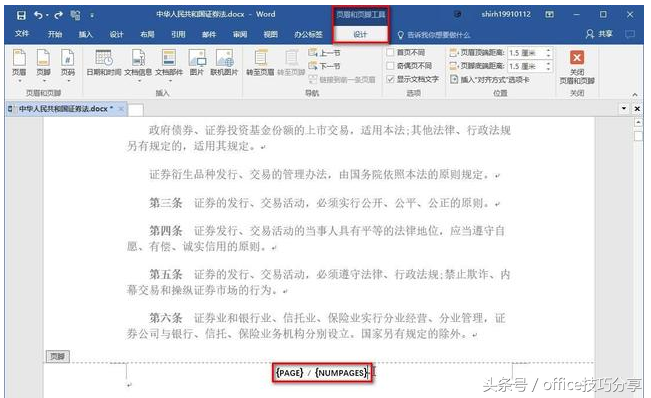Click the text 第四条 in document
The height and width of the screenshot is (398, 651).
click(x=166, y=231)
